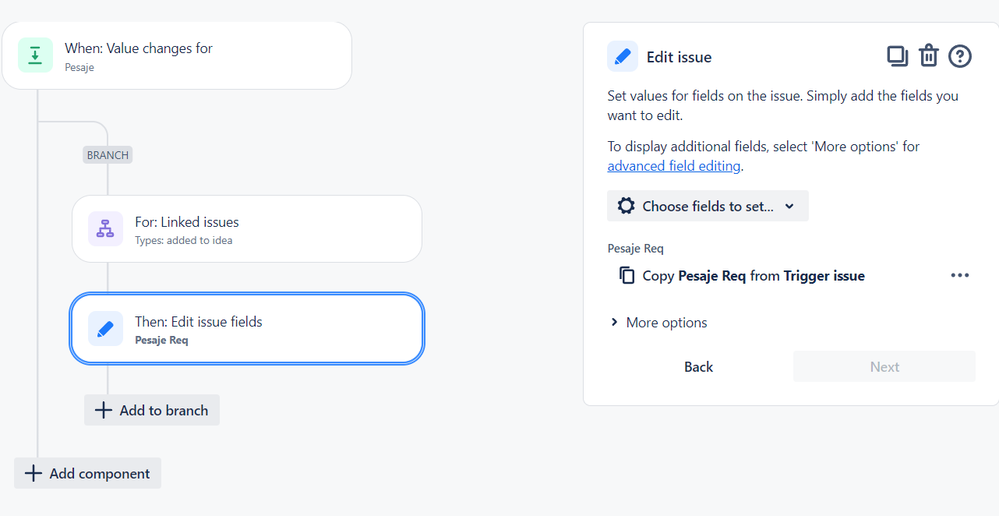
Task: Open the three-dots menu for Pesaje Req
Action: pyautogui.click(x=959, y=275)
